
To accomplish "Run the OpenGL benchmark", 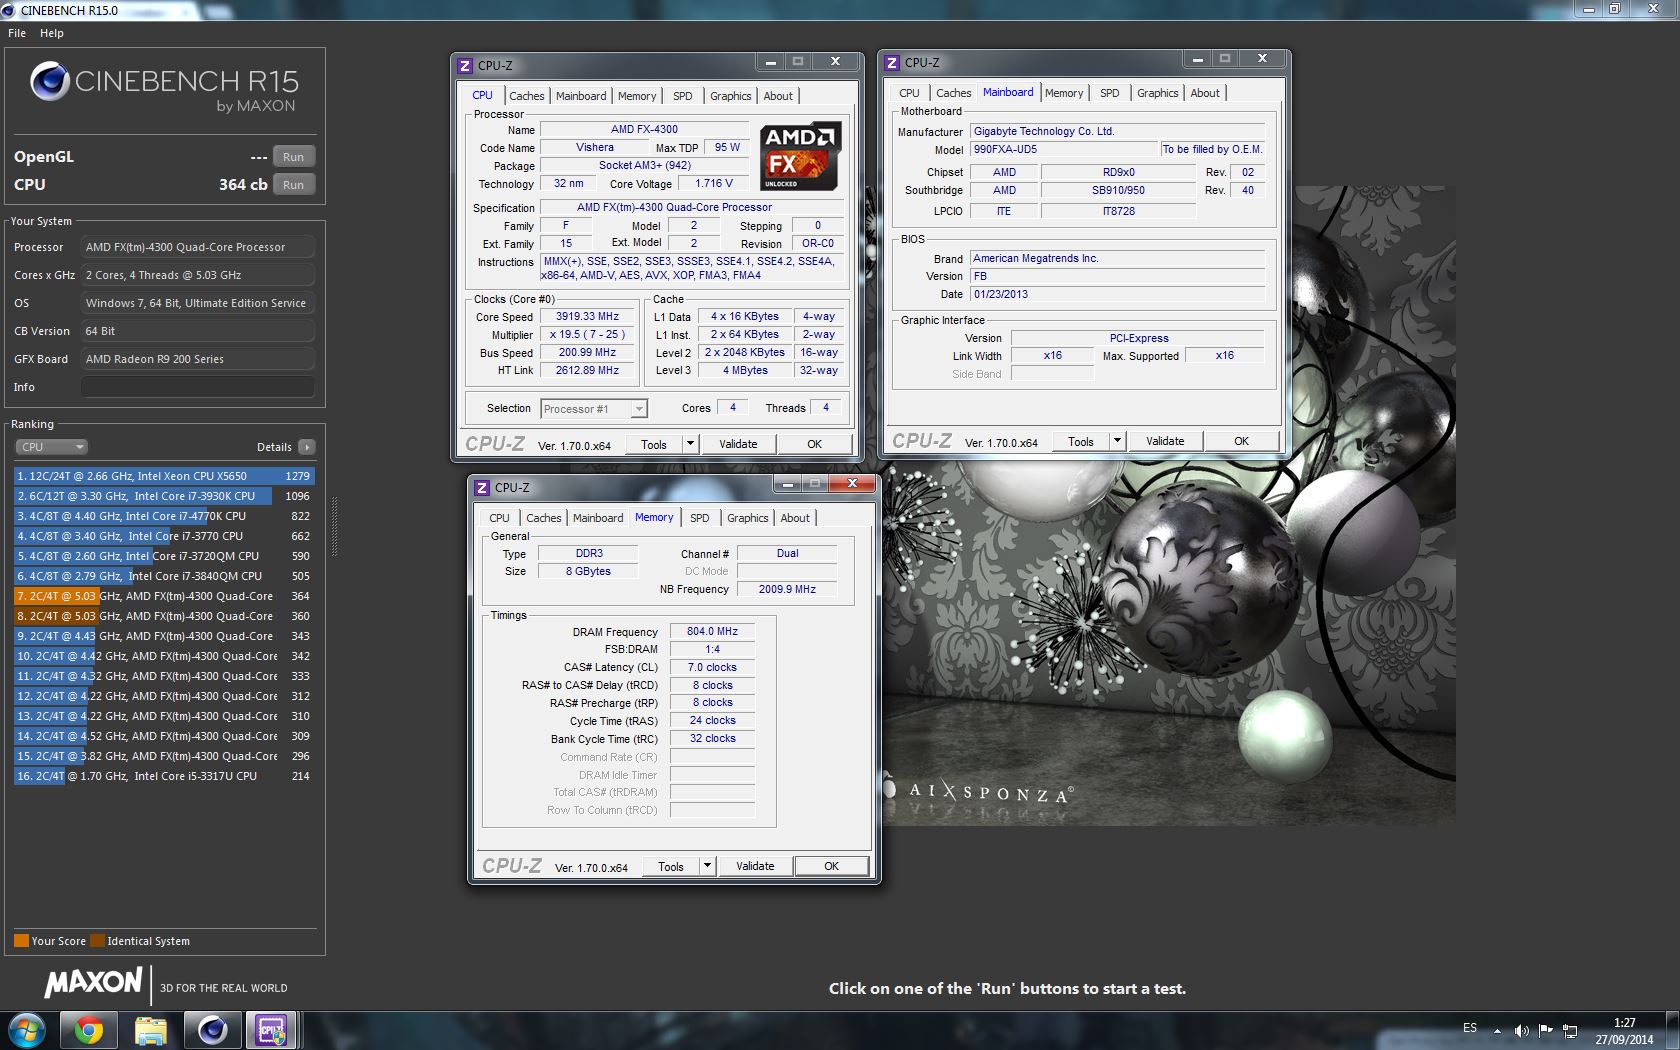I will 293,157.
